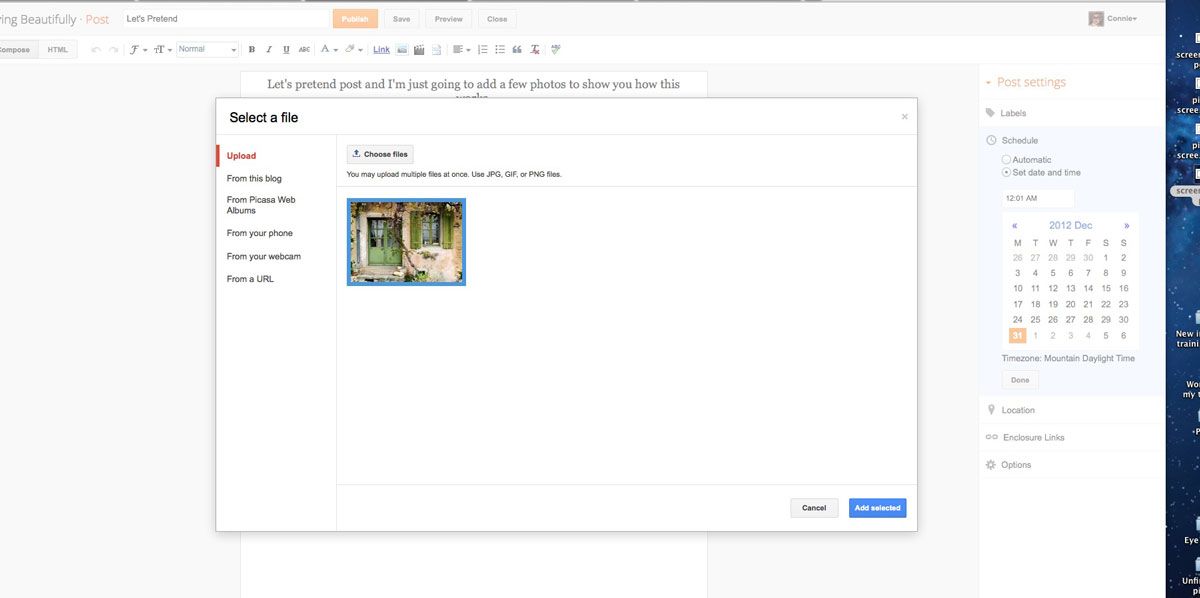Select the Set date and time option

pyautogui.click(x=1006, y=173)
